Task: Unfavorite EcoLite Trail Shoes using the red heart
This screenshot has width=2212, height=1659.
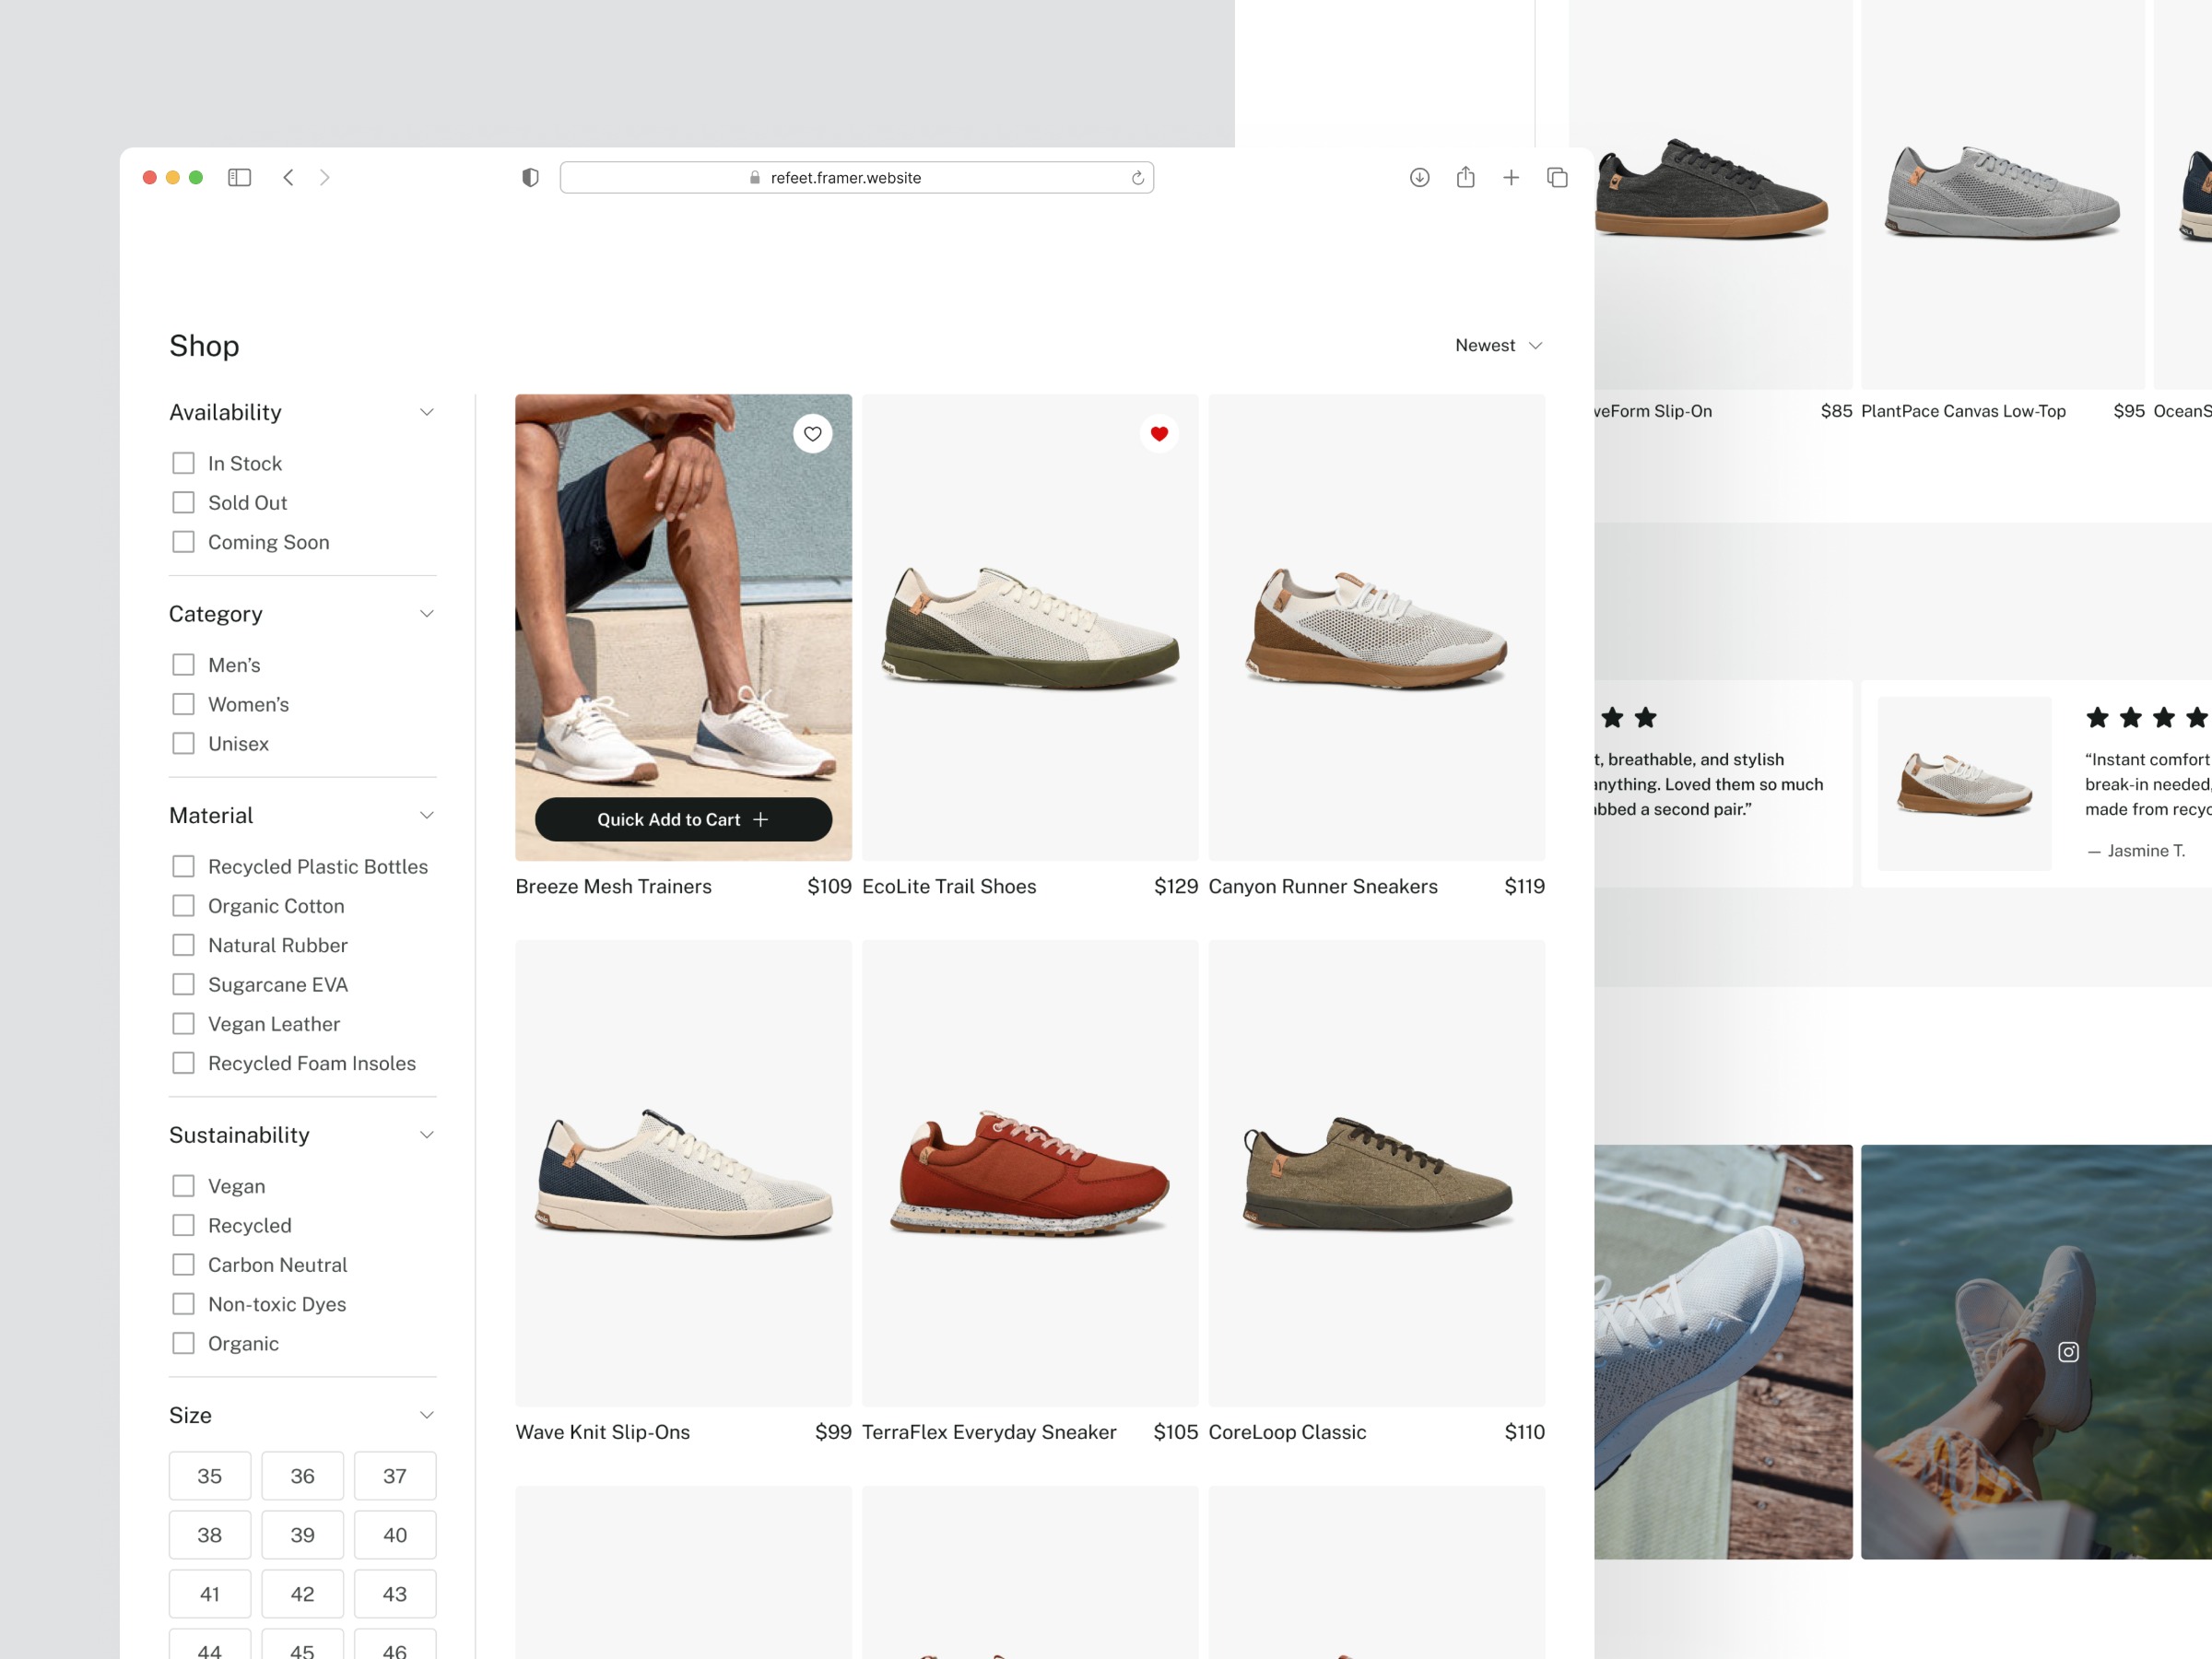Action: click(x=1159, y=434)
